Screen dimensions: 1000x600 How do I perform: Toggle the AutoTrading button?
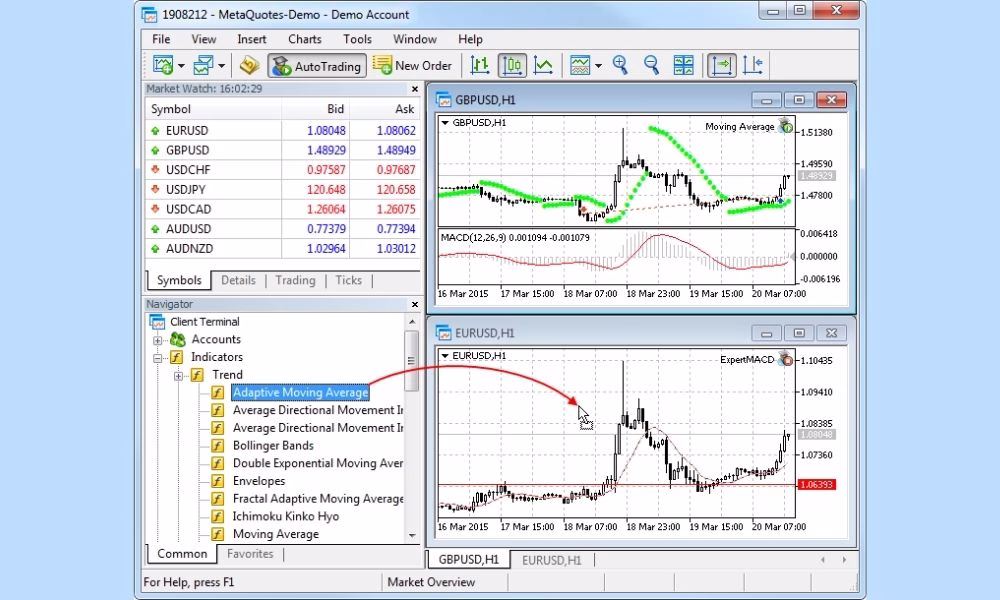click(315, 66)
